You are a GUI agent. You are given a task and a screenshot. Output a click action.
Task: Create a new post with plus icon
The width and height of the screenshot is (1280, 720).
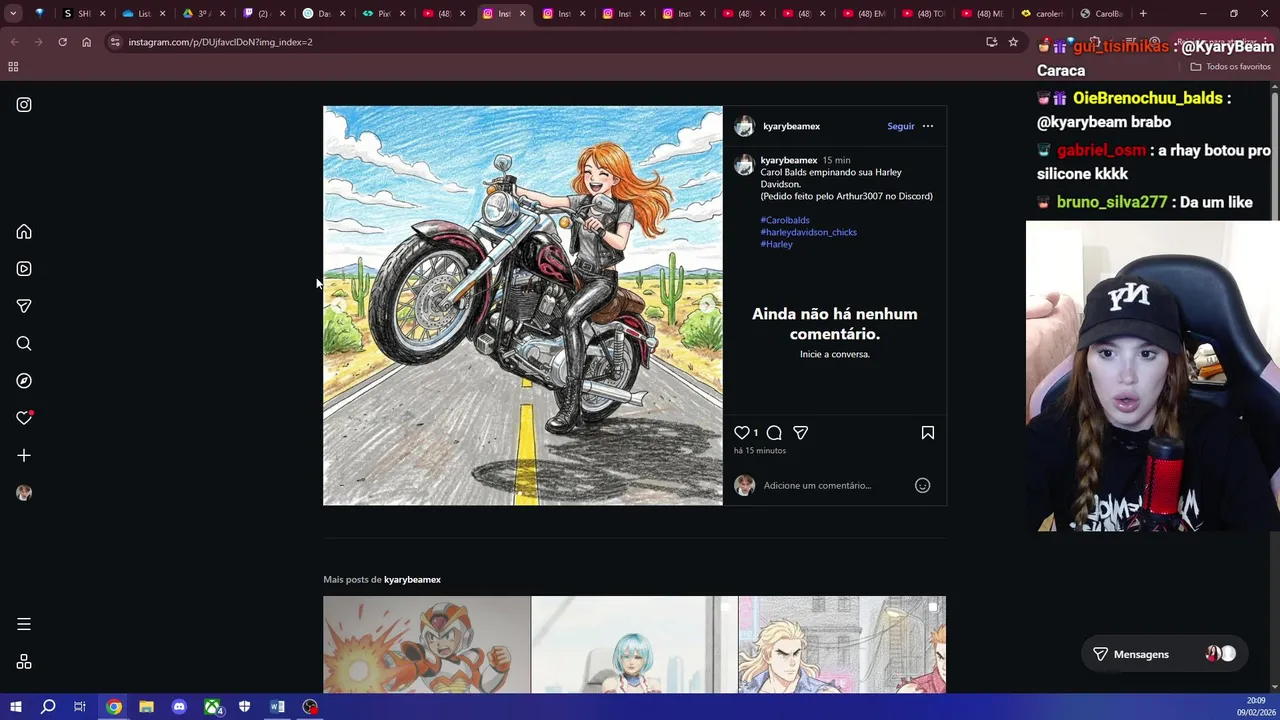(x=24, y=455)
